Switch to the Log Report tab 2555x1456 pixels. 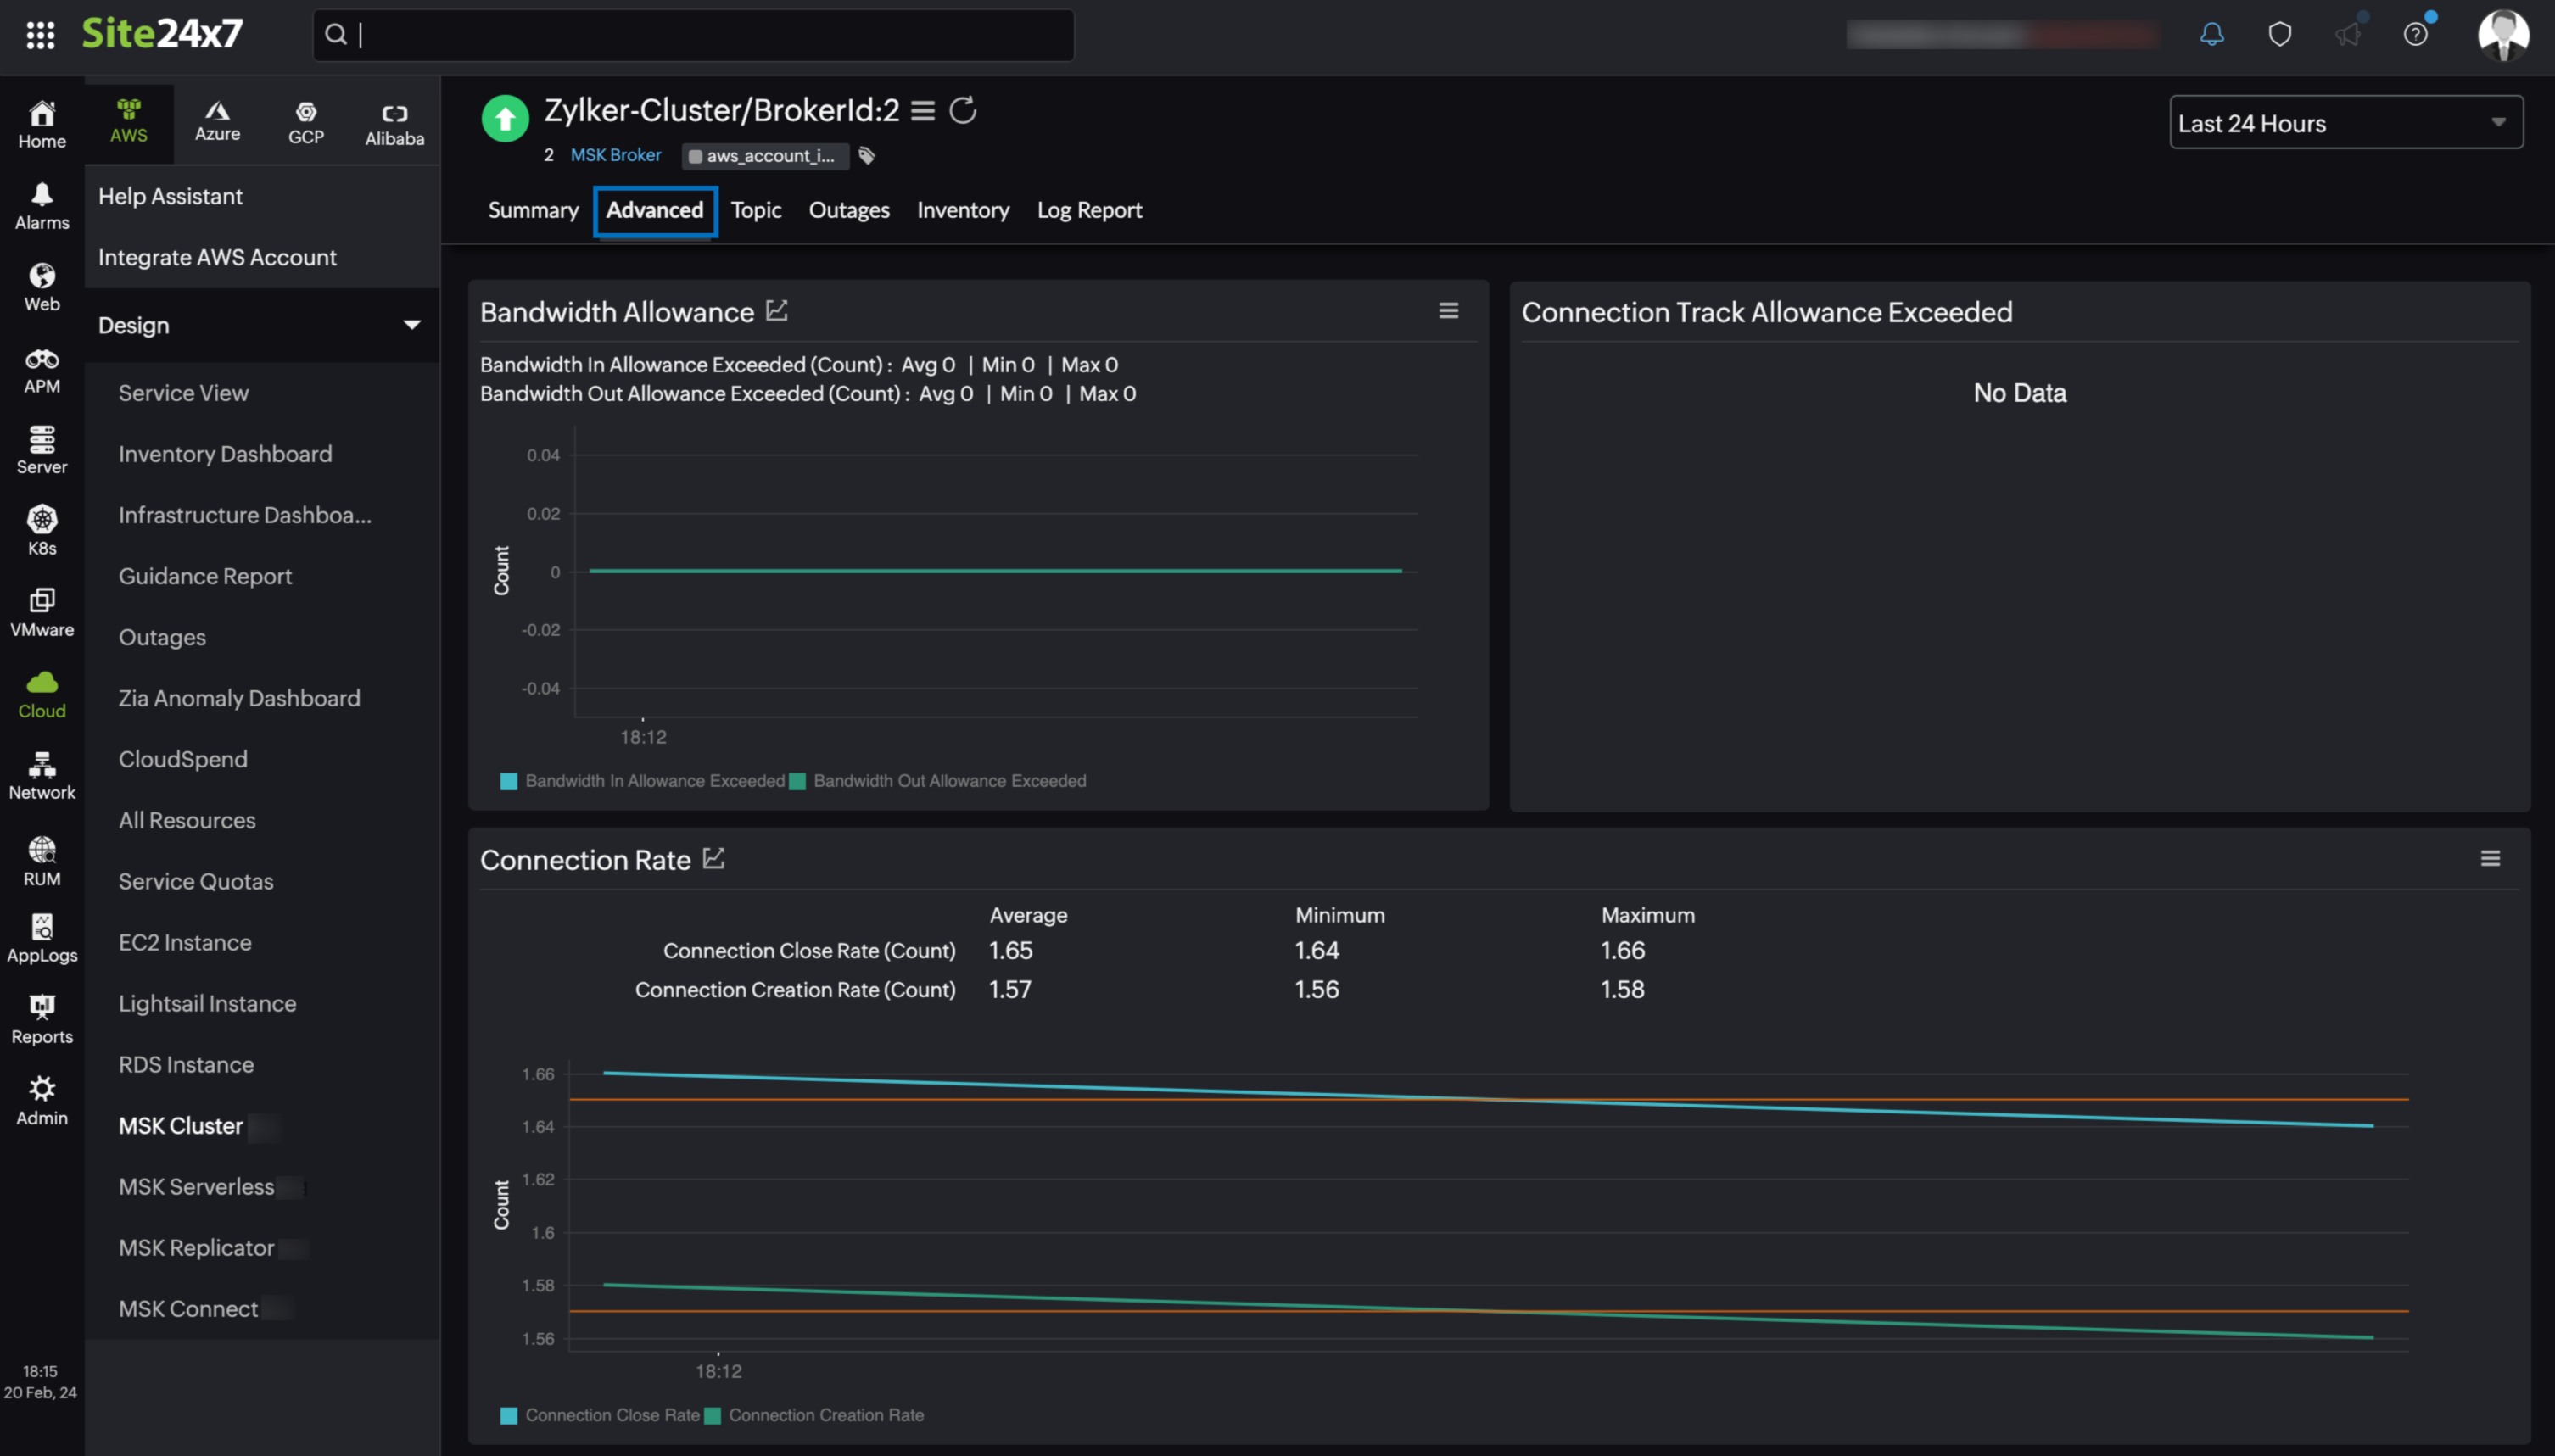[1089, 210]
